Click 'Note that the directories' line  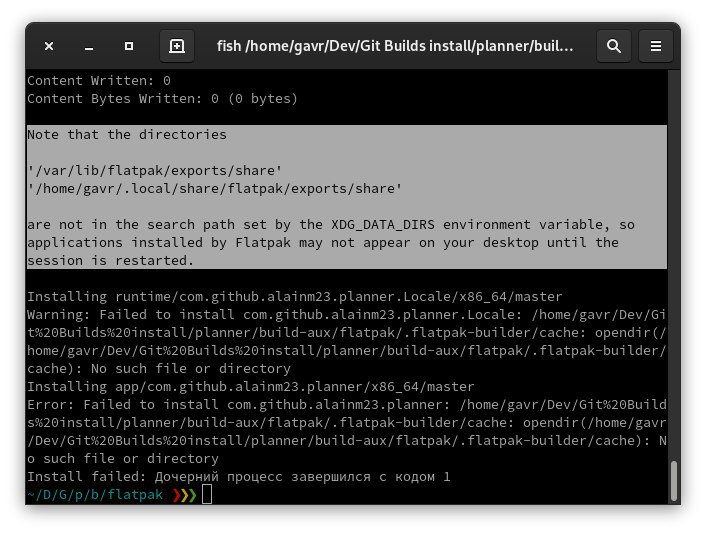click(x=127, y=135)
